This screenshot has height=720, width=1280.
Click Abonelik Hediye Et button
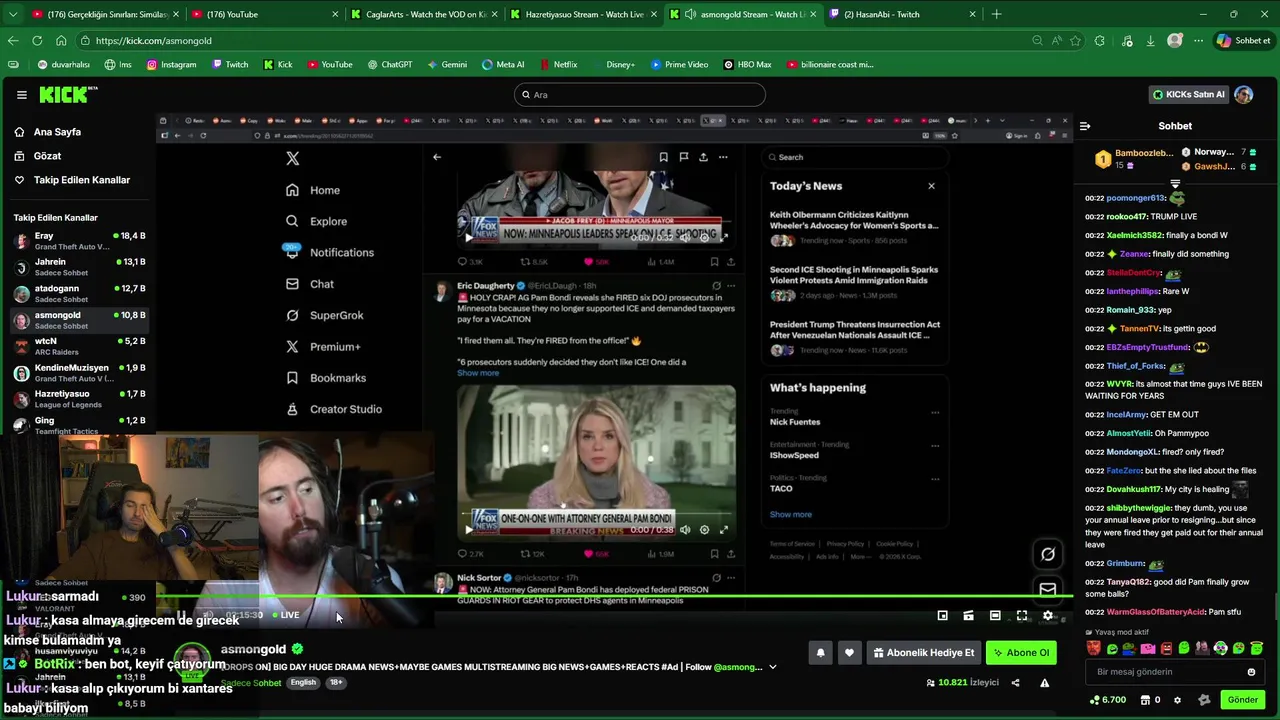[923, 653]
